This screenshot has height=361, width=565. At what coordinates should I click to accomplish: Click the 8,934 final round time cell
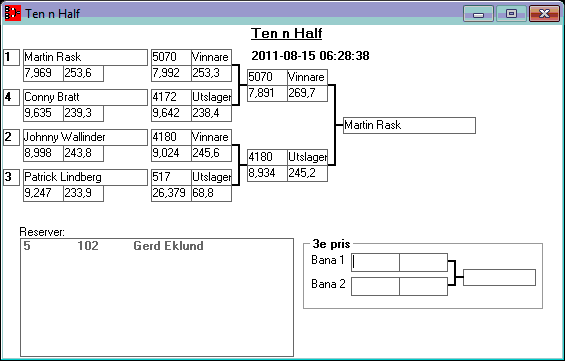[x=267, y=173]
